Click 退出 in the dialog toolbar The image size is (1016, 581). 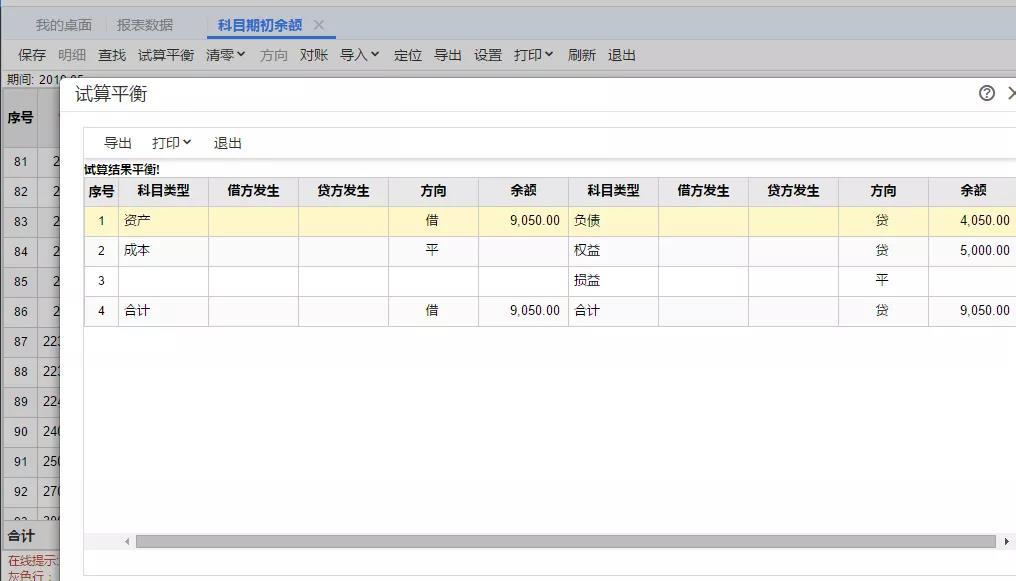coord(228,143)
